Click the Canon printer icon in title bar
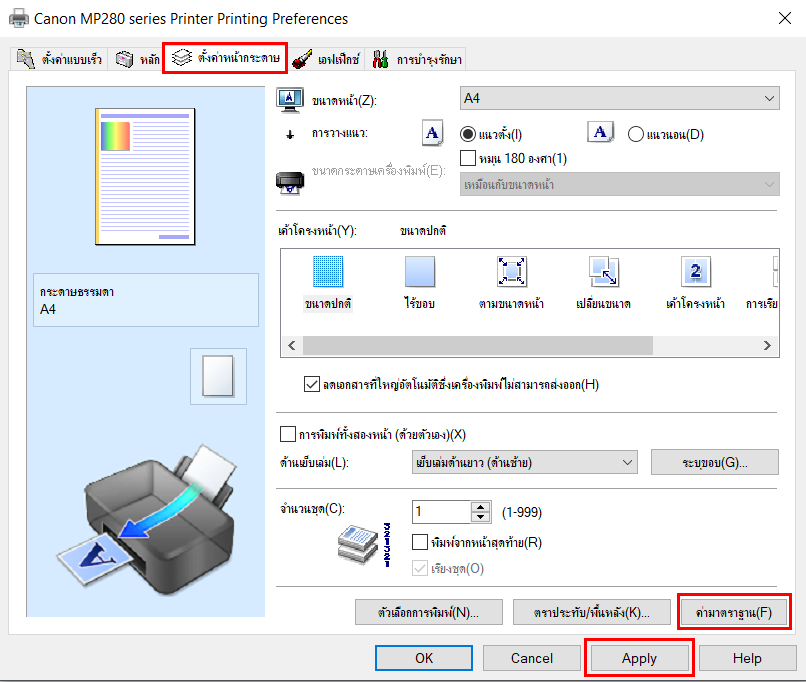The height and width of the screenshot is (682, 806). [19, 19]
